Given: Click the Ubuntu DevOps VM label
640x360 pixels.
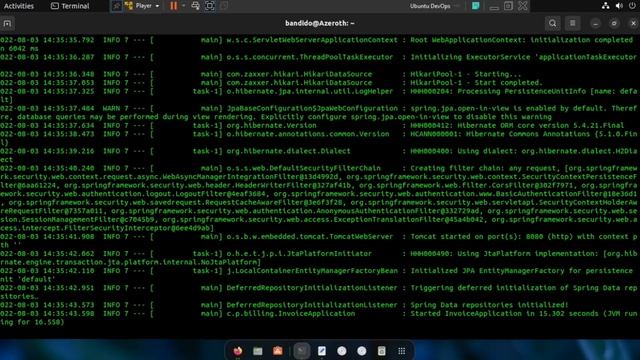Looking at the screenshot, I should click(430, 6).
